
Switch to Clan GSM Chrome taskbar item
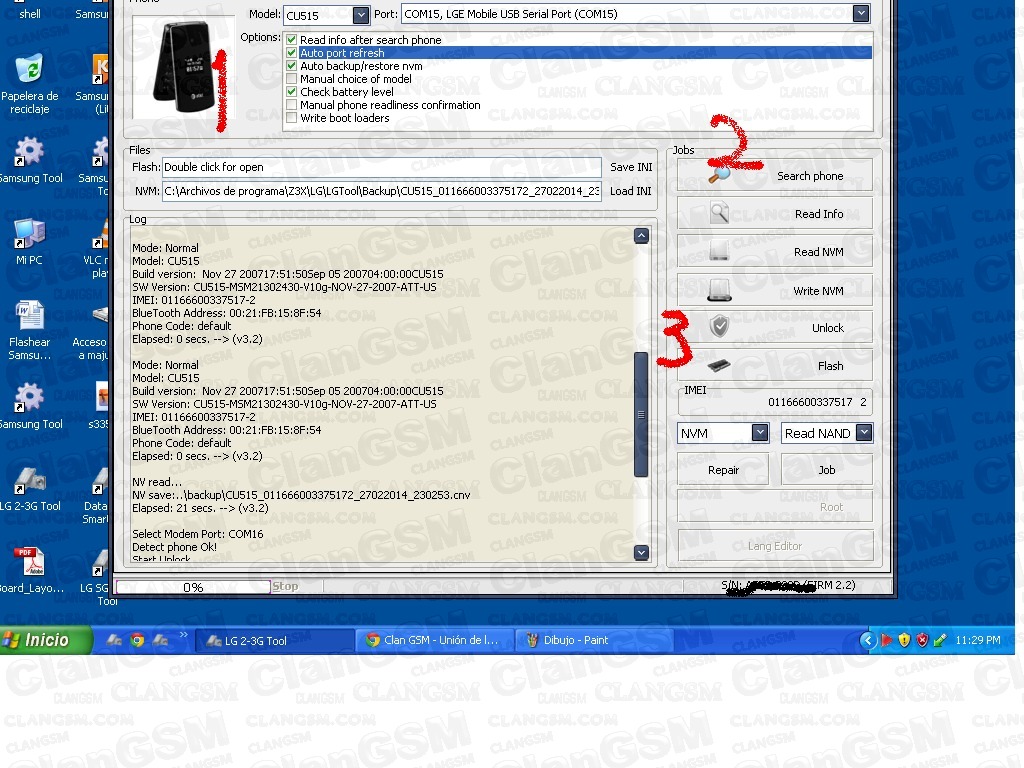point(434,640)
